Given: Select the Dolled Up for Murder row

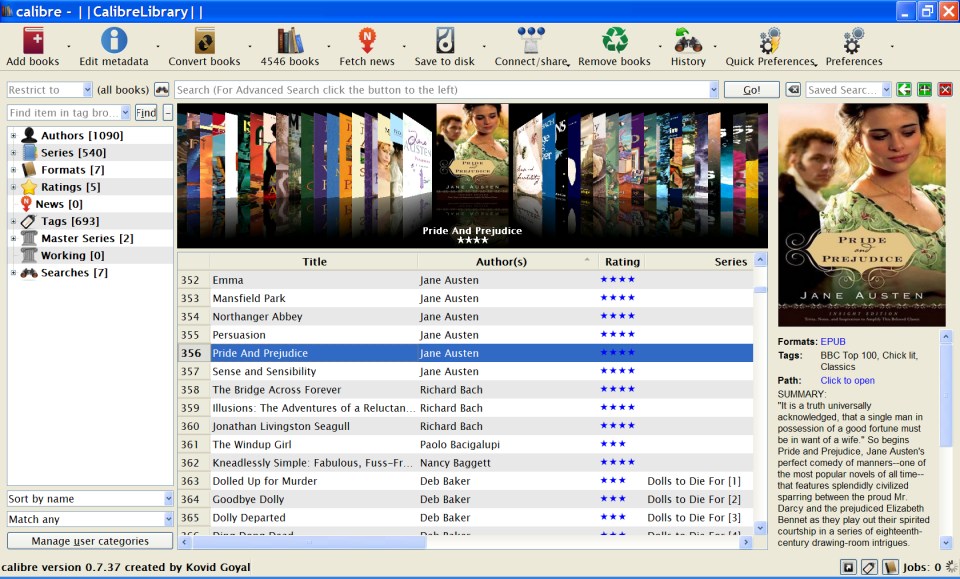Looking at the screenshot, I should point(465,481).
